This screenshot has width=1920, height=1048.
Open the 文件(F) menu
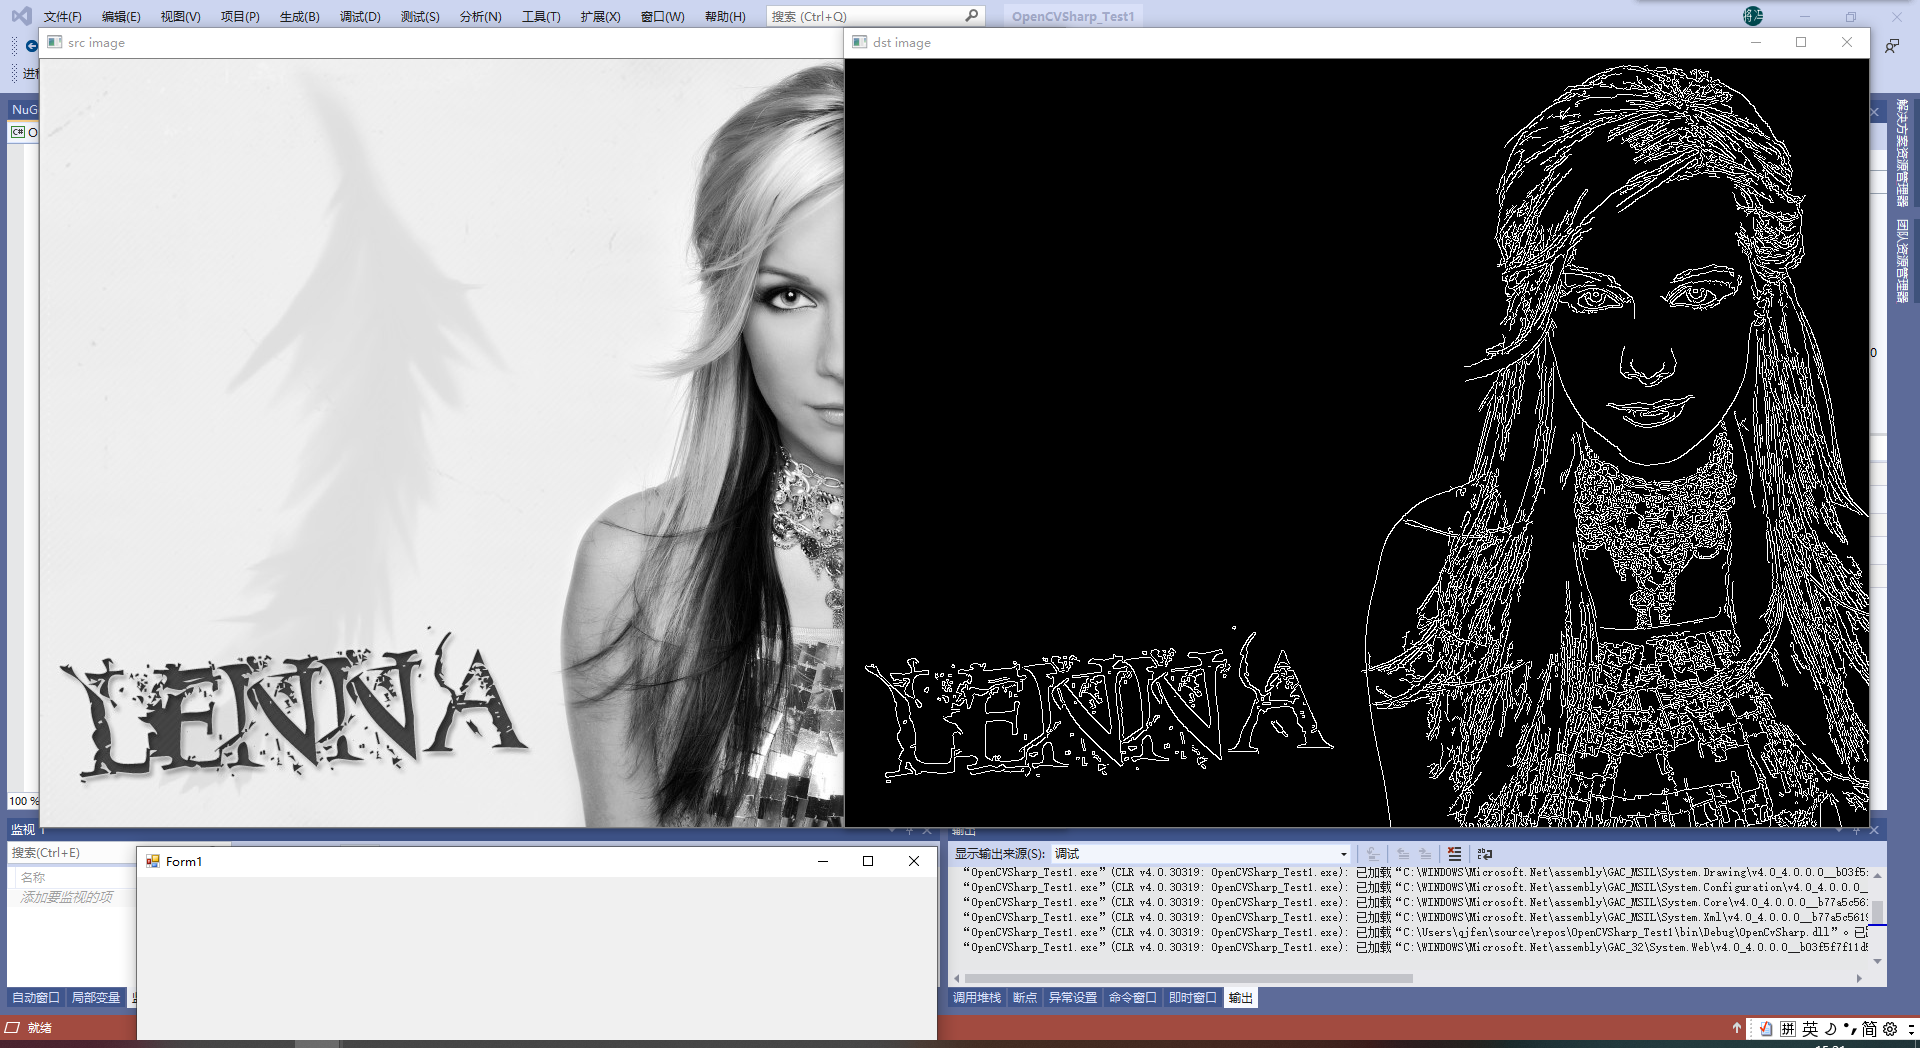tap(62, 17)
